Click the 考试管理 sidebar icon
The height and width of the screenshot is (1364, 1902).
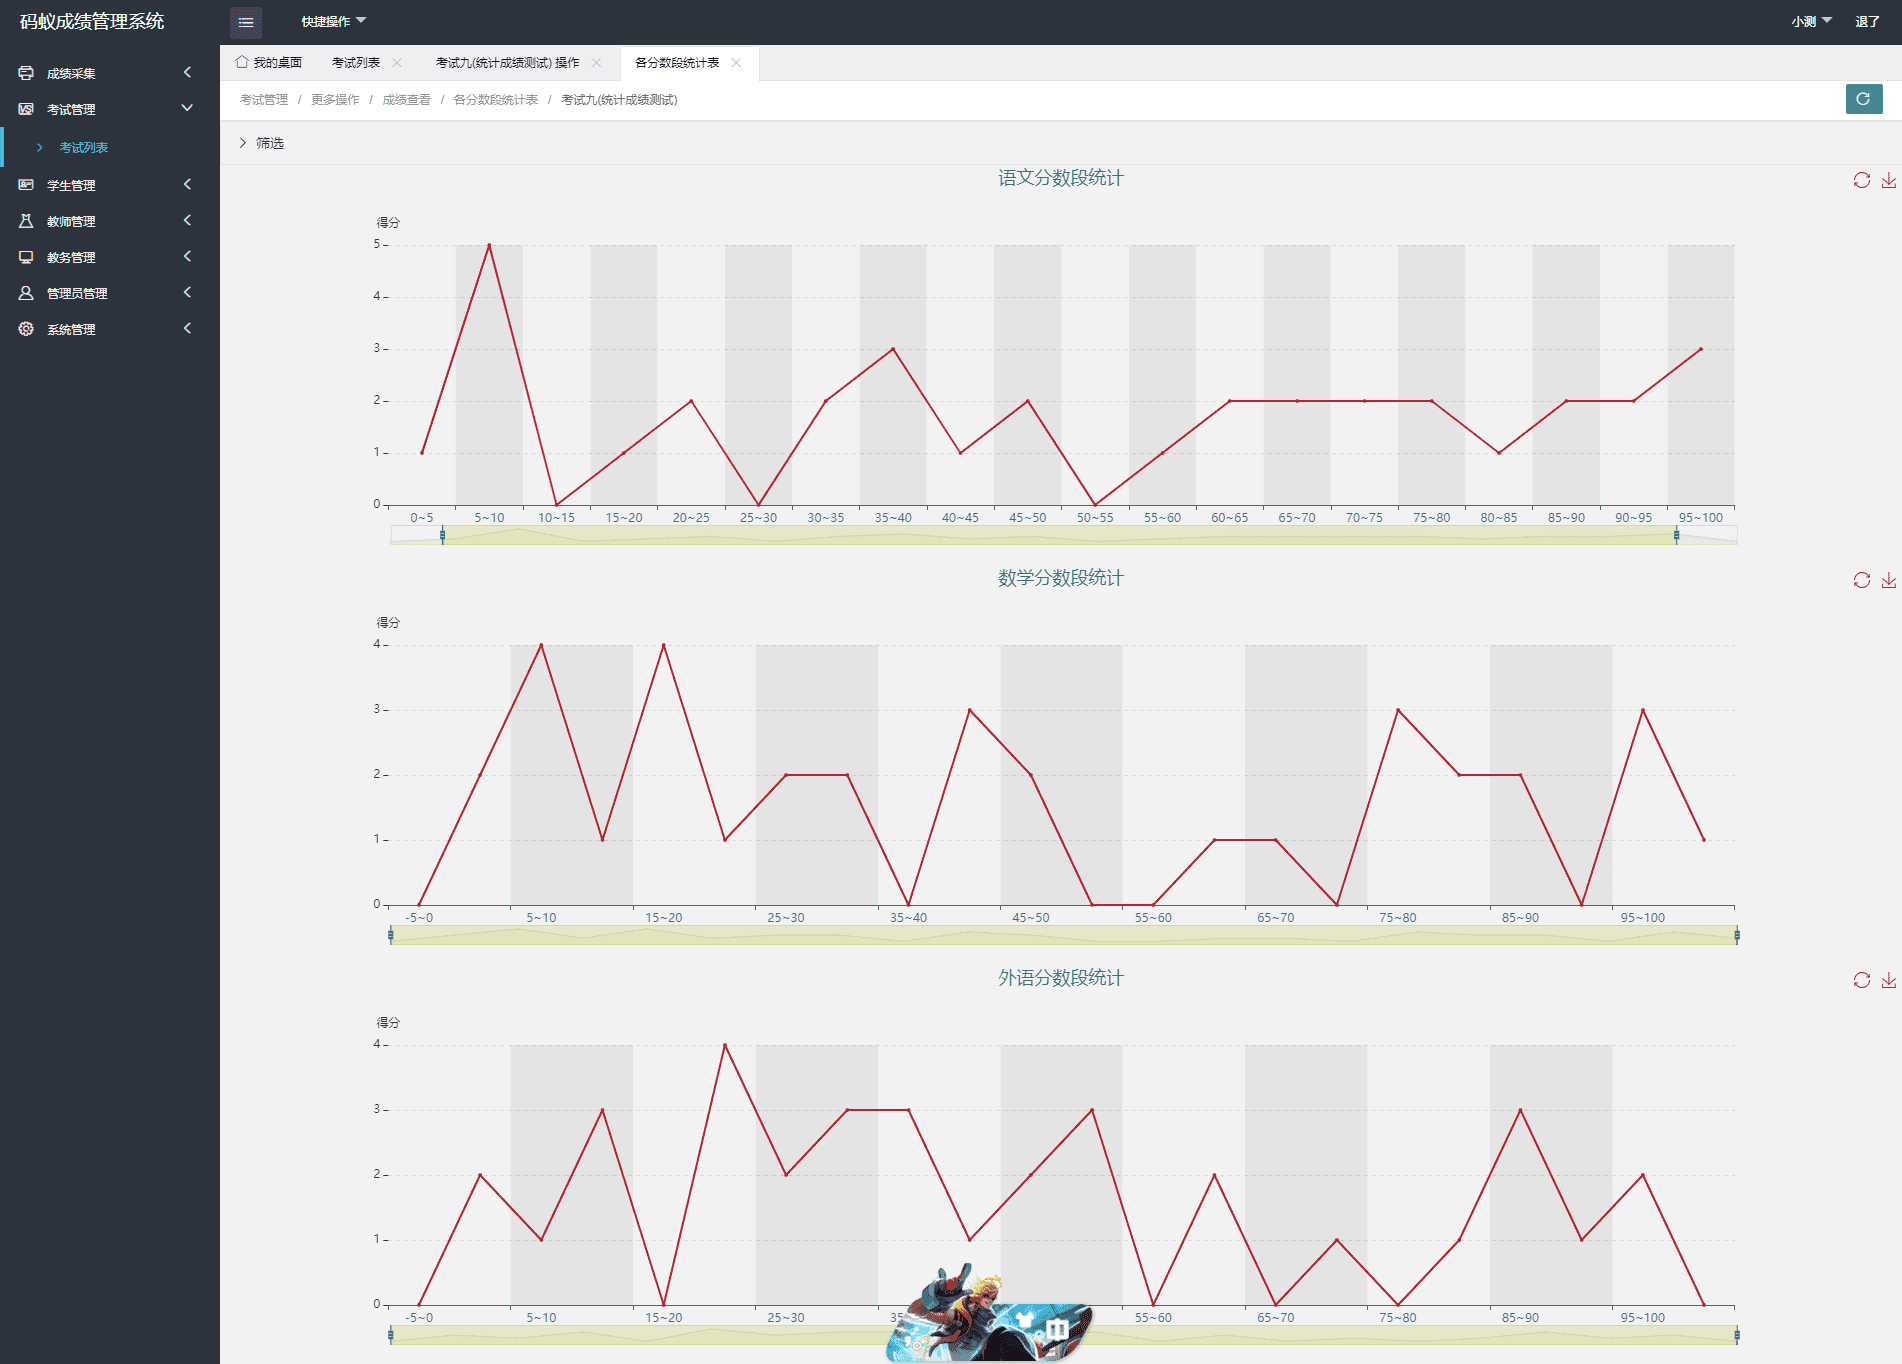[x=26, y=109]
